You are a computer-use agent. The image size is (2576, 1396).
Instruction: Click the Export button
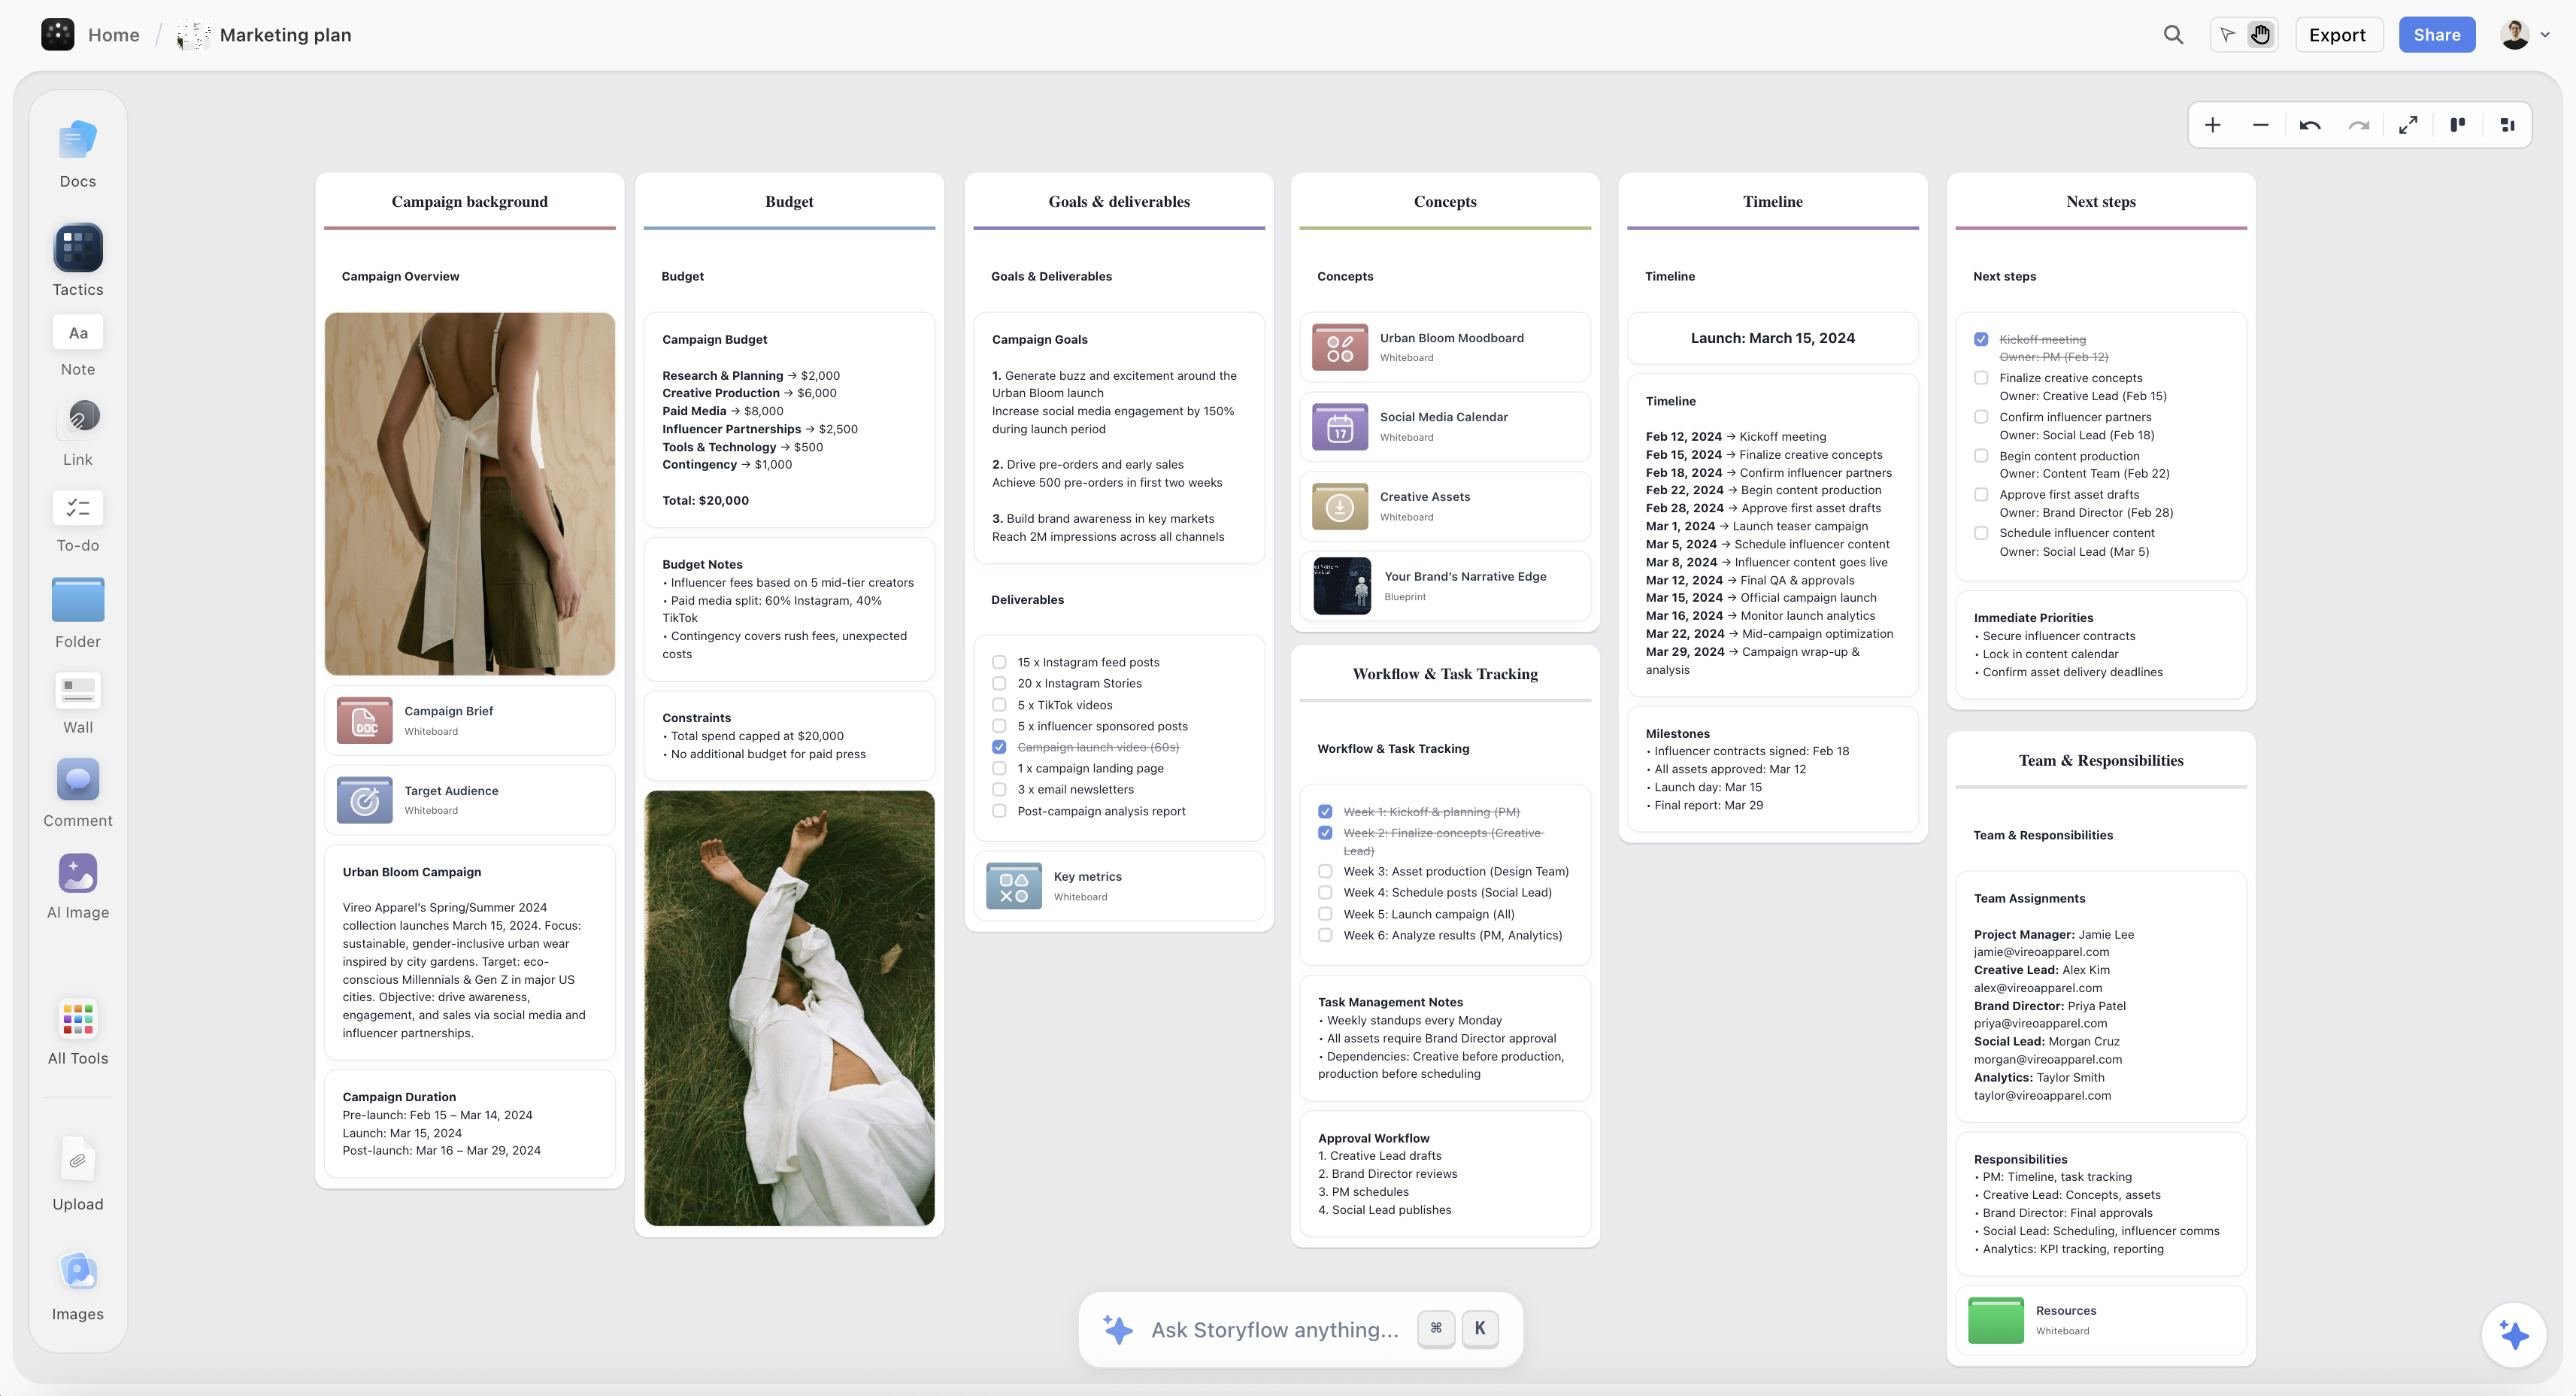click(2338, 34)
